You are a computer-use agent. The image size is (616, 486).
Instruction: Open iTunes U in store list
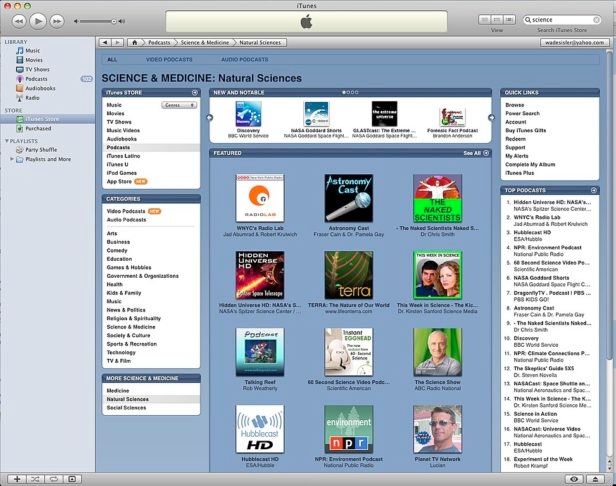pos(117,165)
